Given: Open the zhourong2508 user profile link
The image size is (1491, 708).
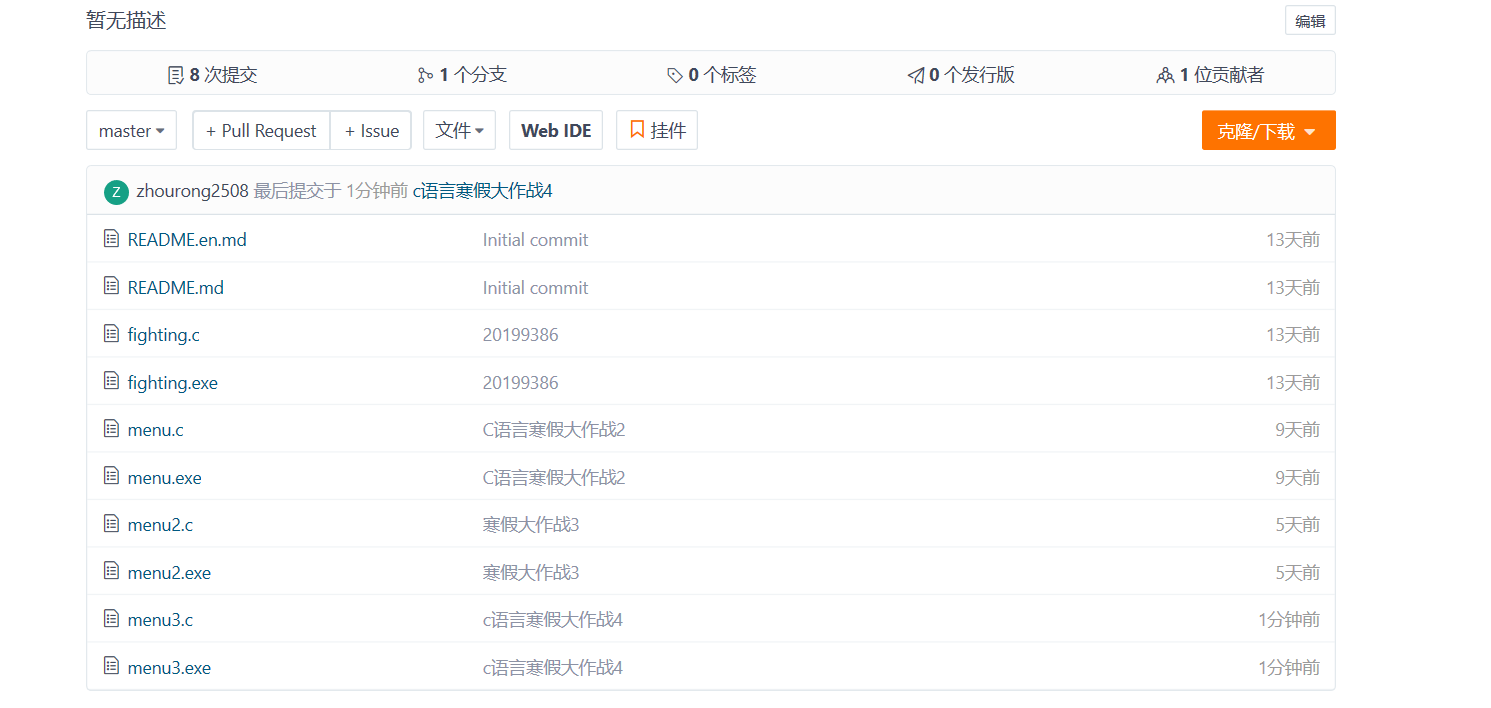Looking at the screenshot, I should [x=192, y=191].
